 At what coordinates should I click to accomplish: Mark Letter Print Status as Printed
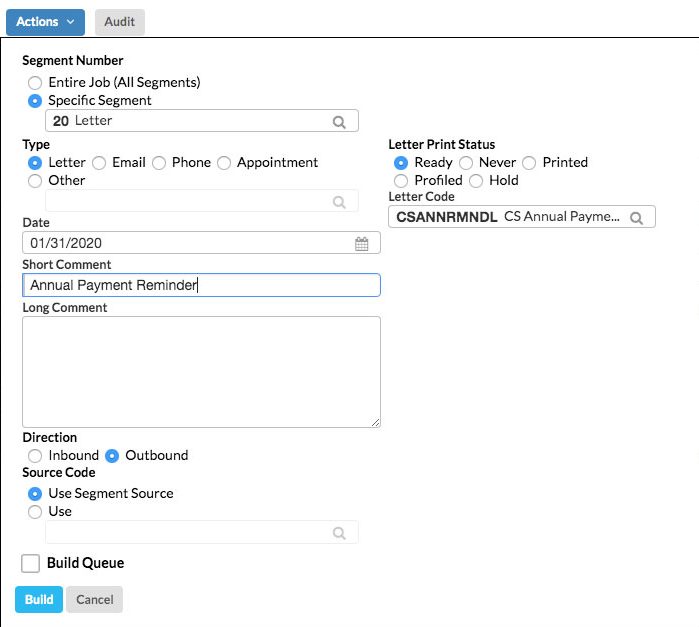click(529, 162)
